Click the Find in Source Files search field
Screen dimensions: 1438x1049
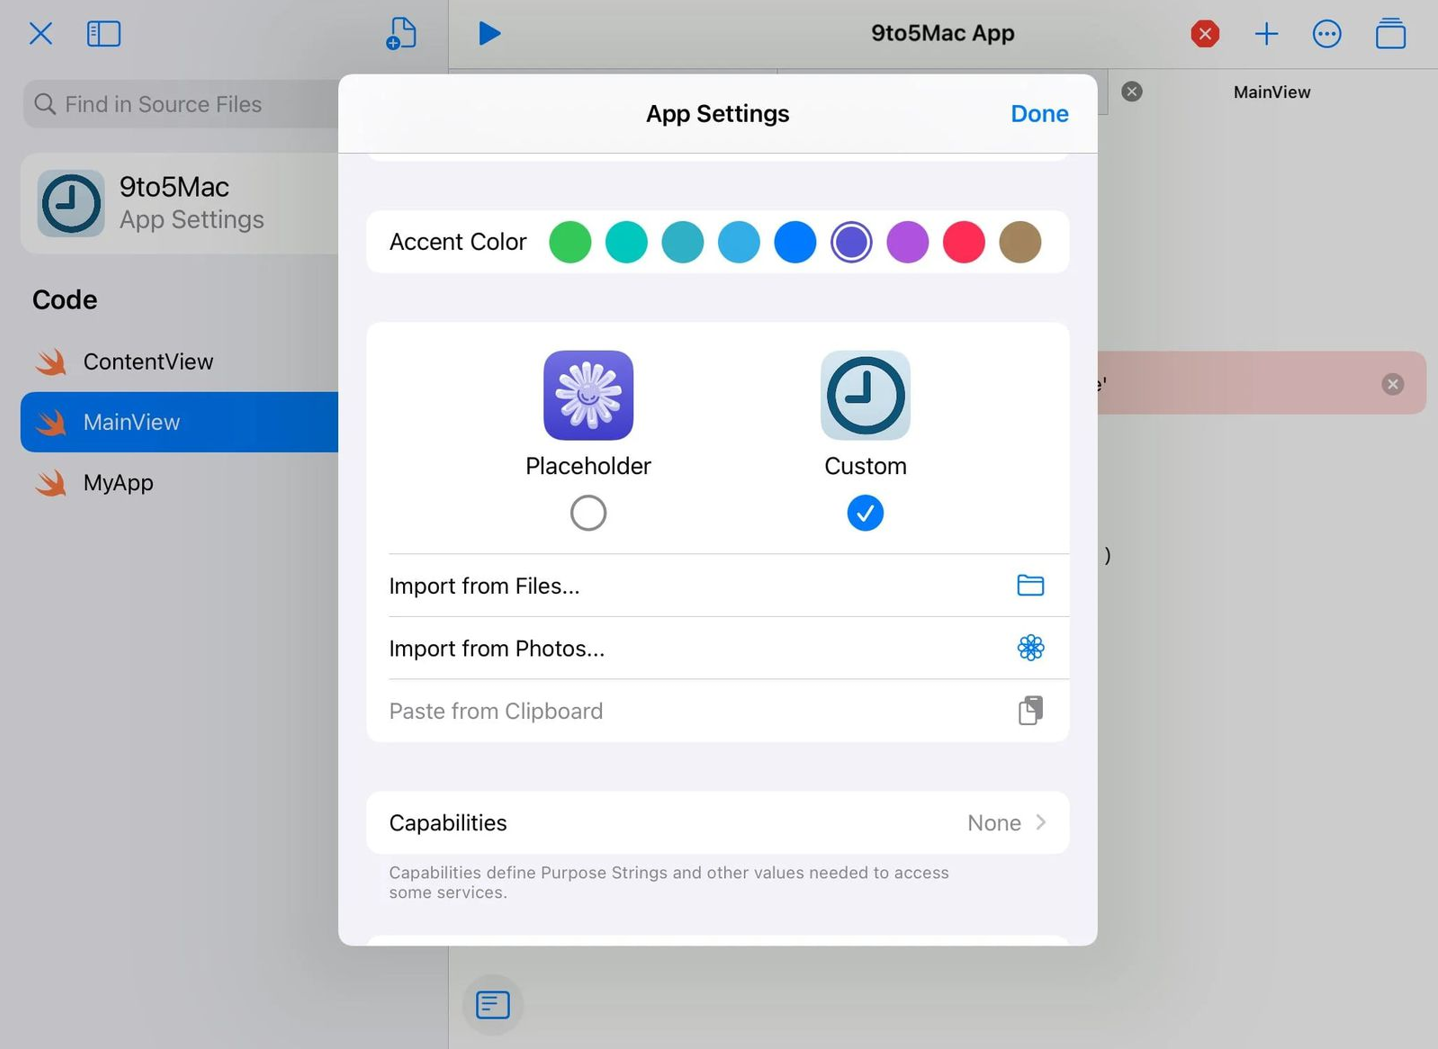180,104
